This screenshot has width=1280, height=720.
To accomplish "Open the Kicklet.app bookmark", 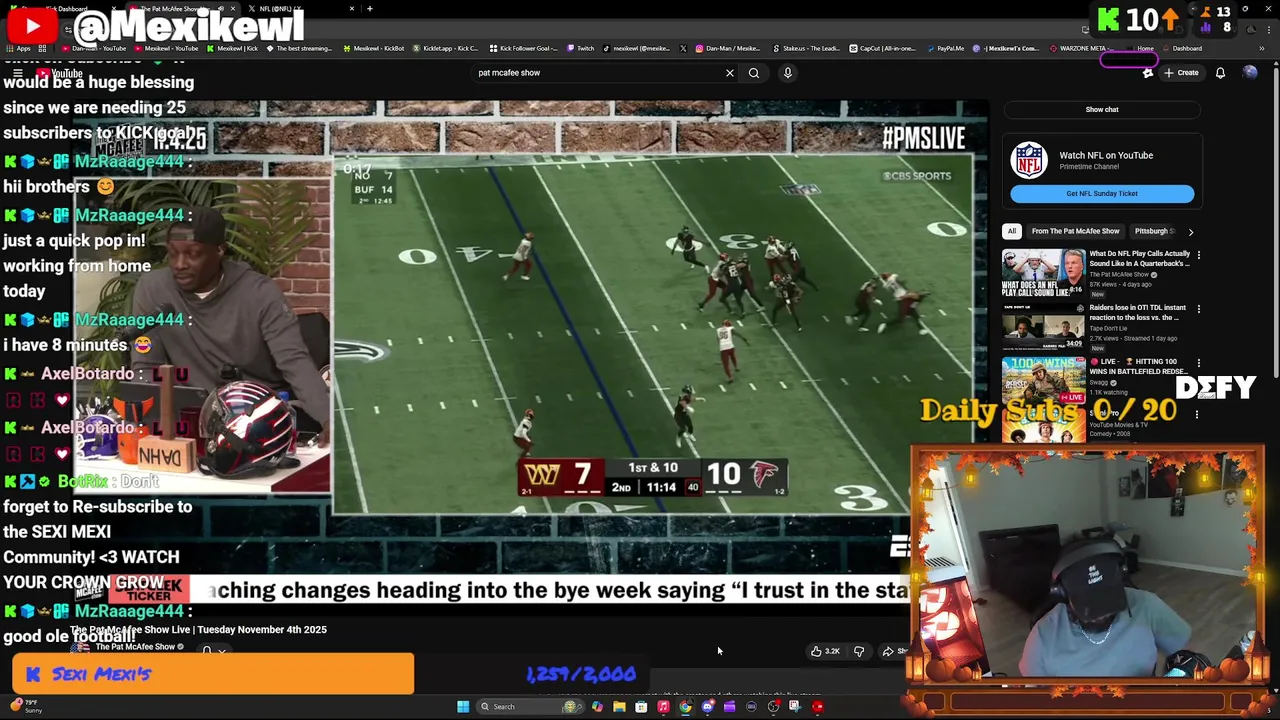I will (444, 48).
